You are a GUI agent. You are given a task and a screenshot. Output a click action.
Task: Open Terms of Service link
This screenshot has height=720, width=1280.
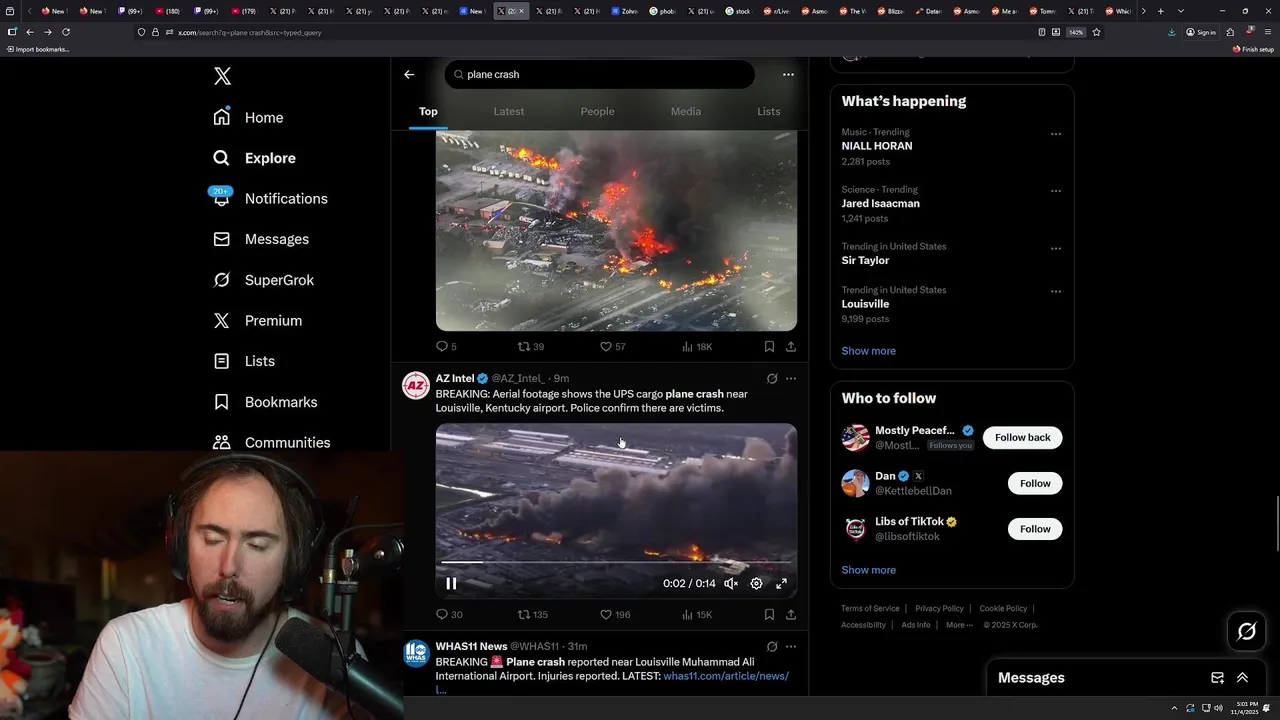(x=870, y=608)
